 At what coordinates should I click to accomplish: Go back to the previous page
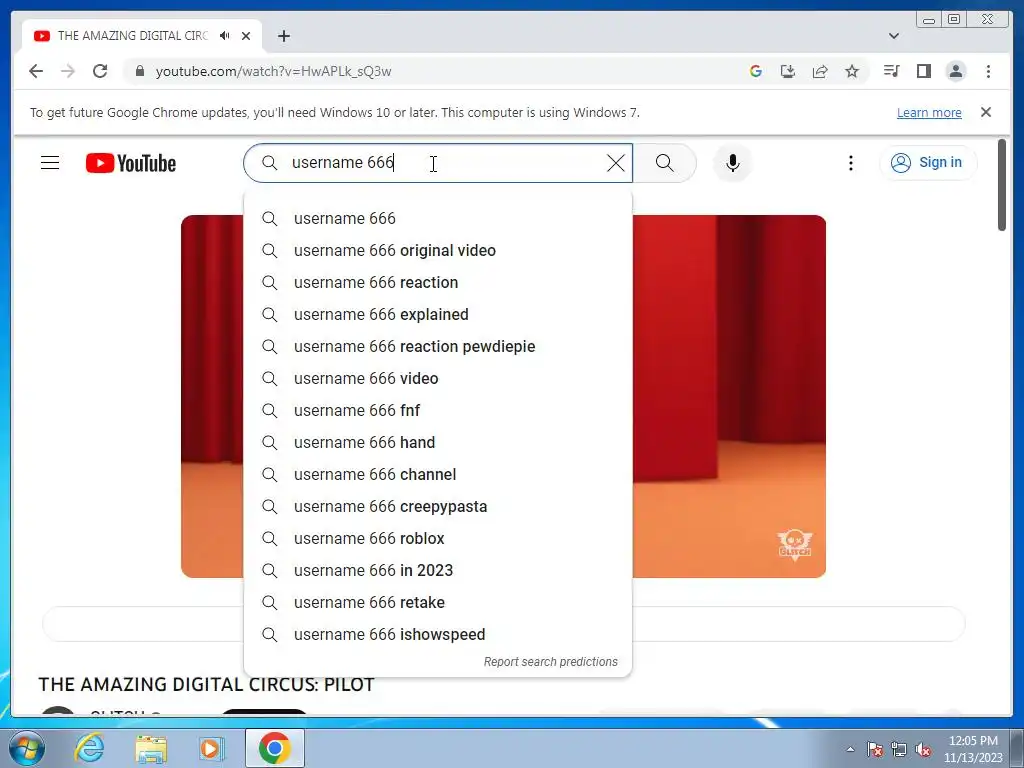[36, 71]
